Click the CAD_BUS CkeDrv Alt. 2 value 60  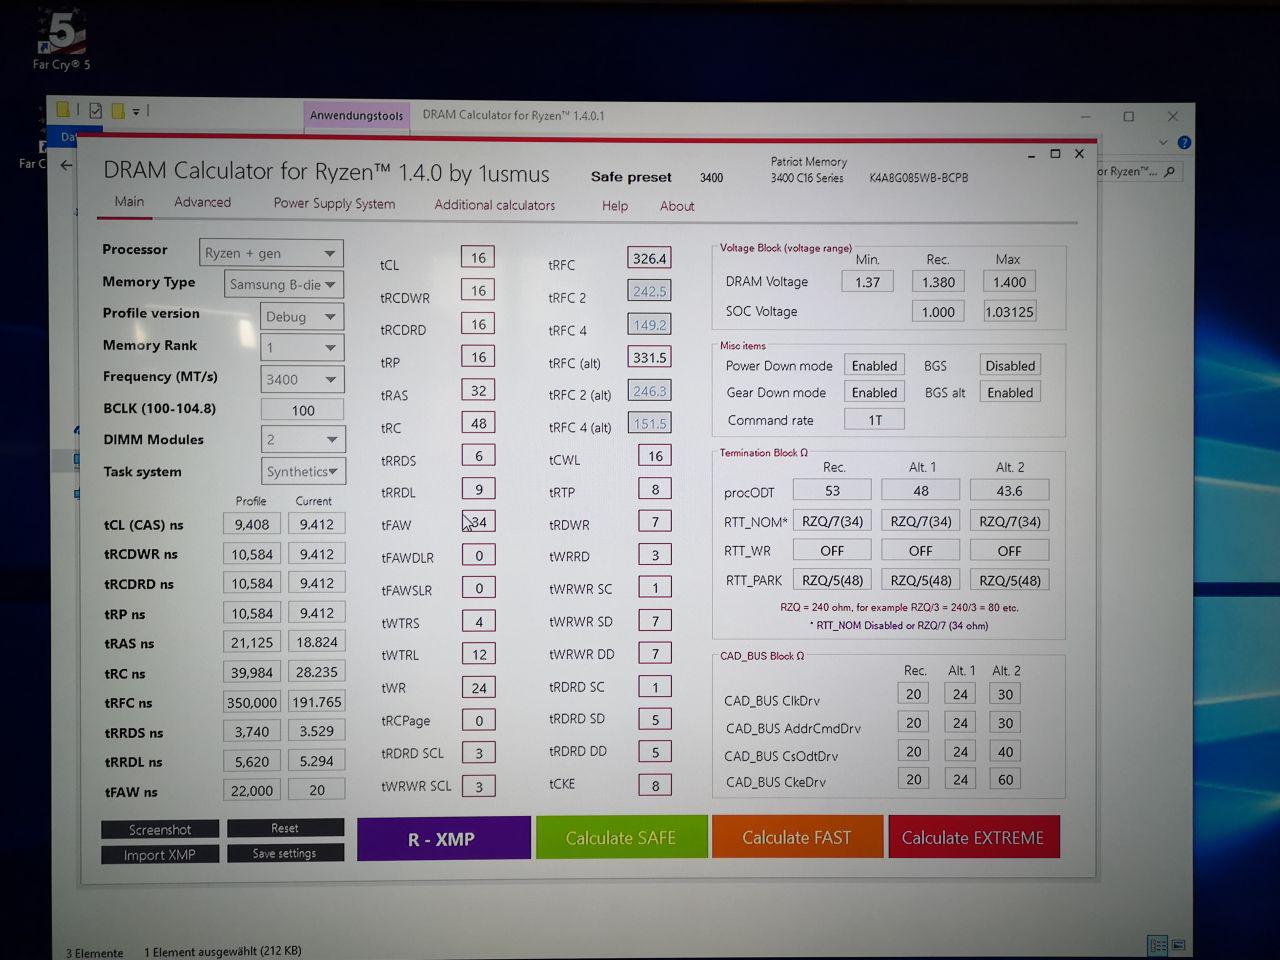click(1005, 779)
